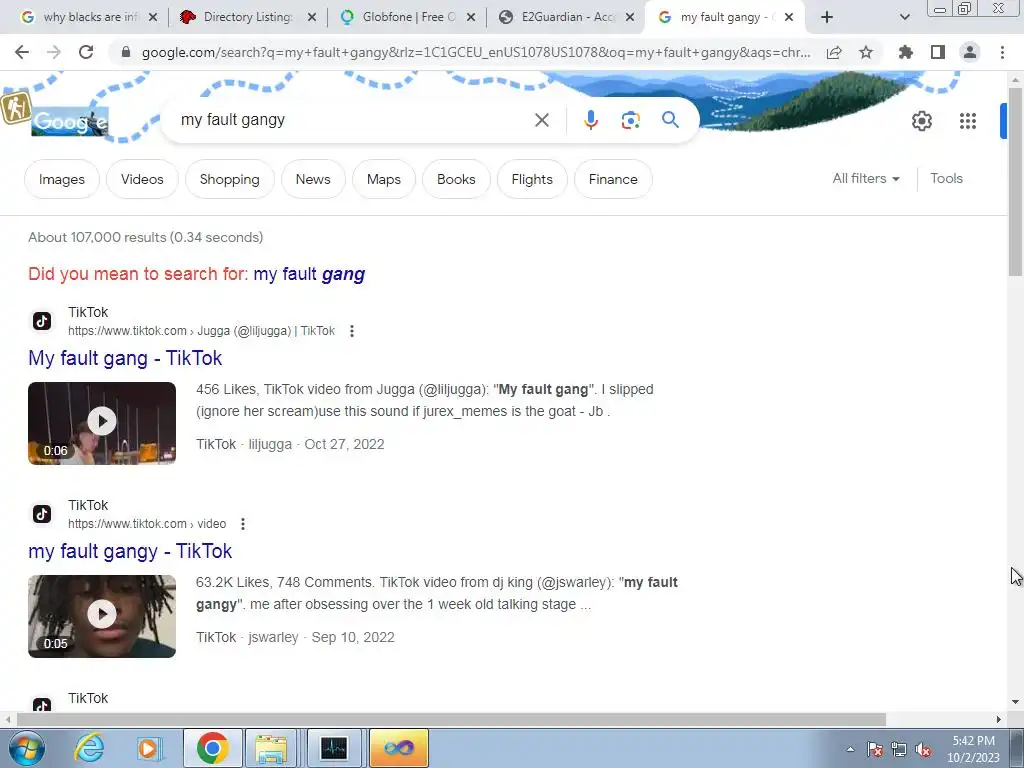Start voice search with the microphone
This screenshot has width=1024, height=768.
tap(590, 120)
